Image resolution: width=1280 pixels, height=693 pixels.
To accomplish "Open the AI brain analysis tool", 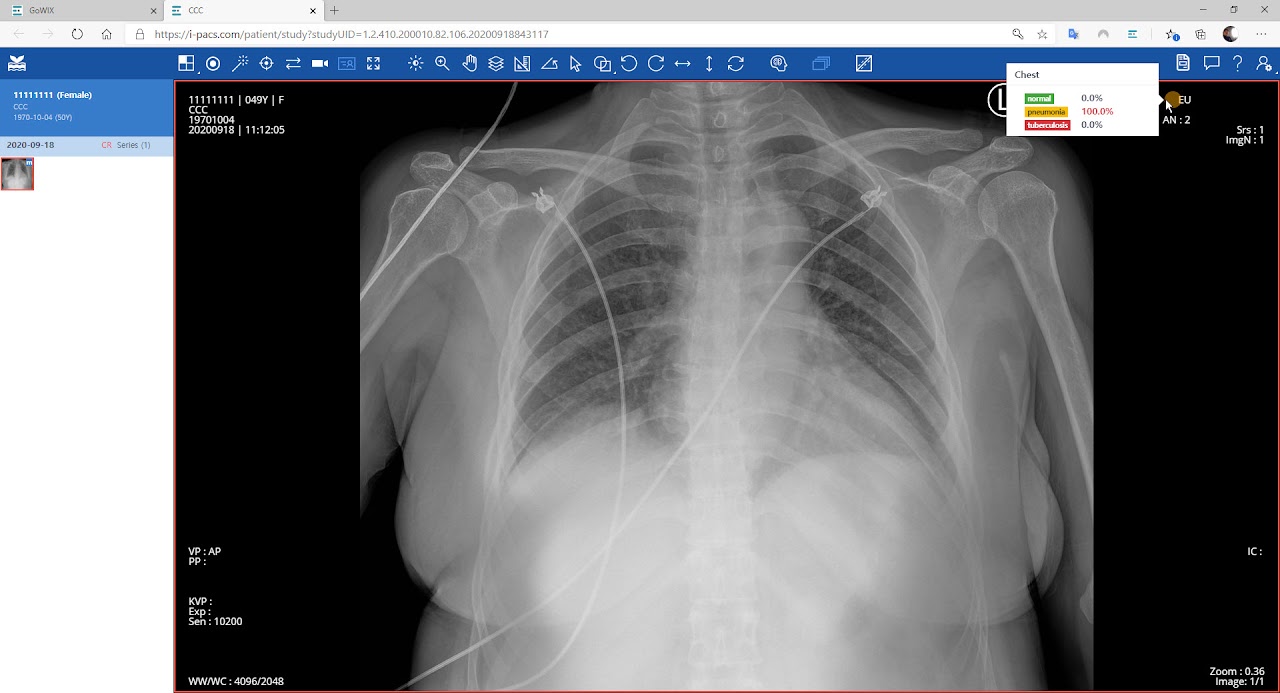I will [x=779, y=64].
